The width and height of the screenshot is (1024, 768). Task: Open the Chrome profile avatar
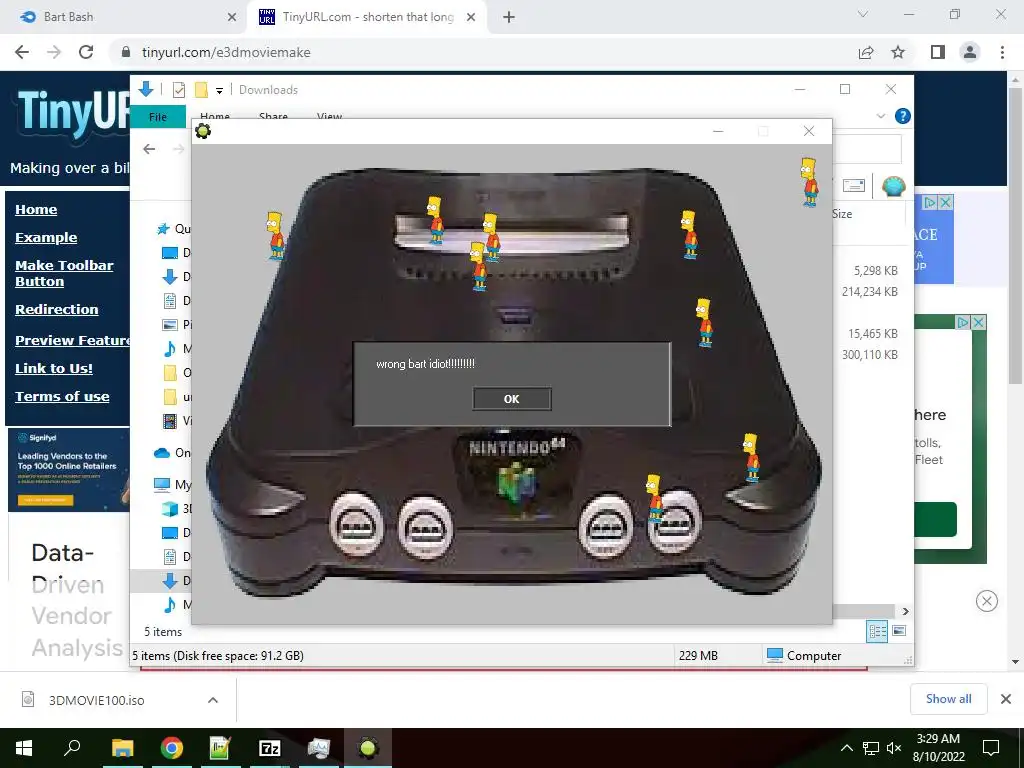click(970, 52)
